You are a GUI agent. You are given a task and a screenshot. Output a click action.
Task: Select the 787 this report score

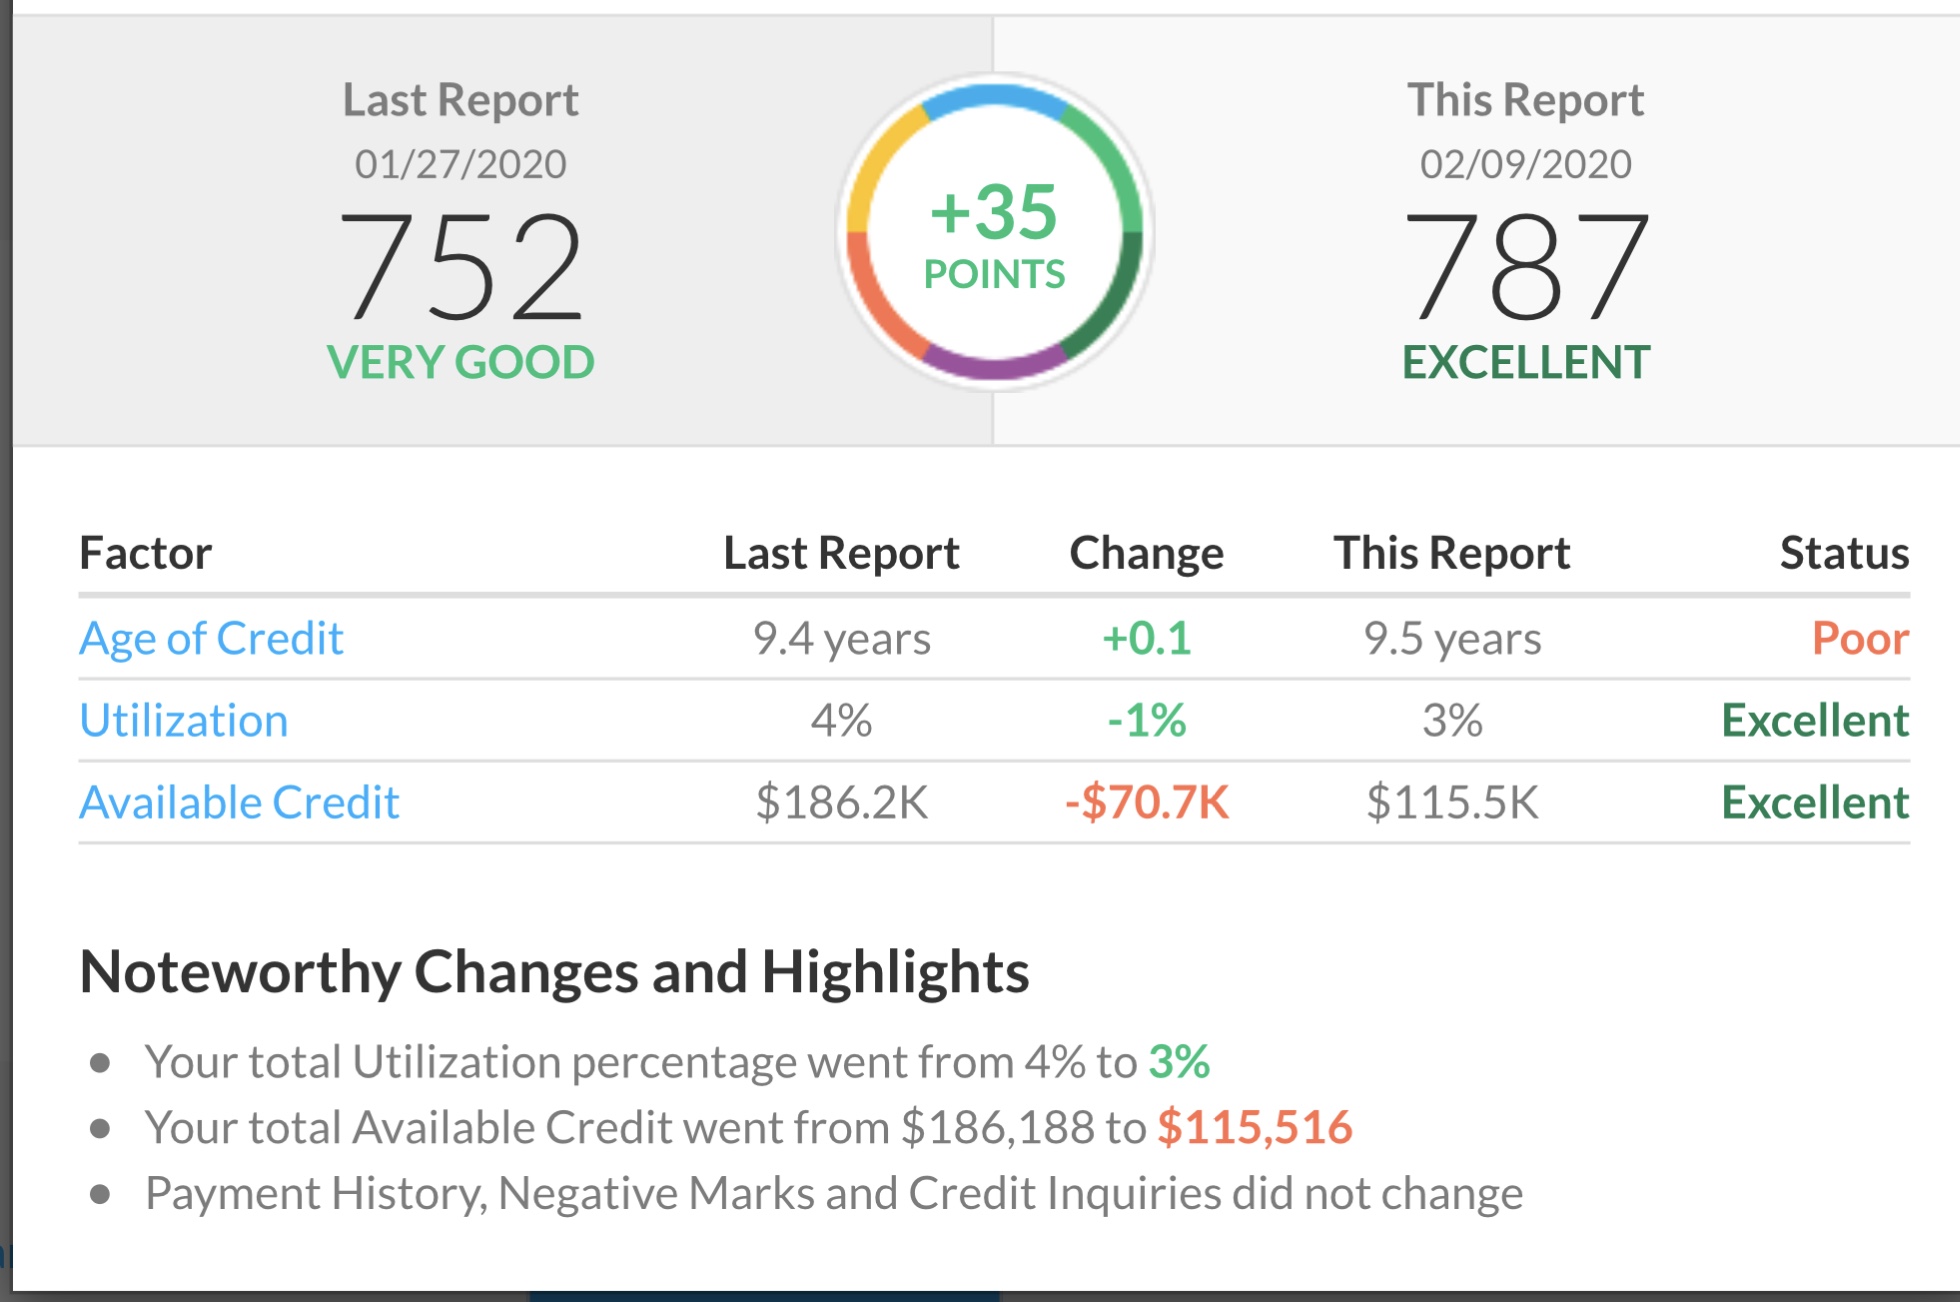click(x=1526, y=268)
